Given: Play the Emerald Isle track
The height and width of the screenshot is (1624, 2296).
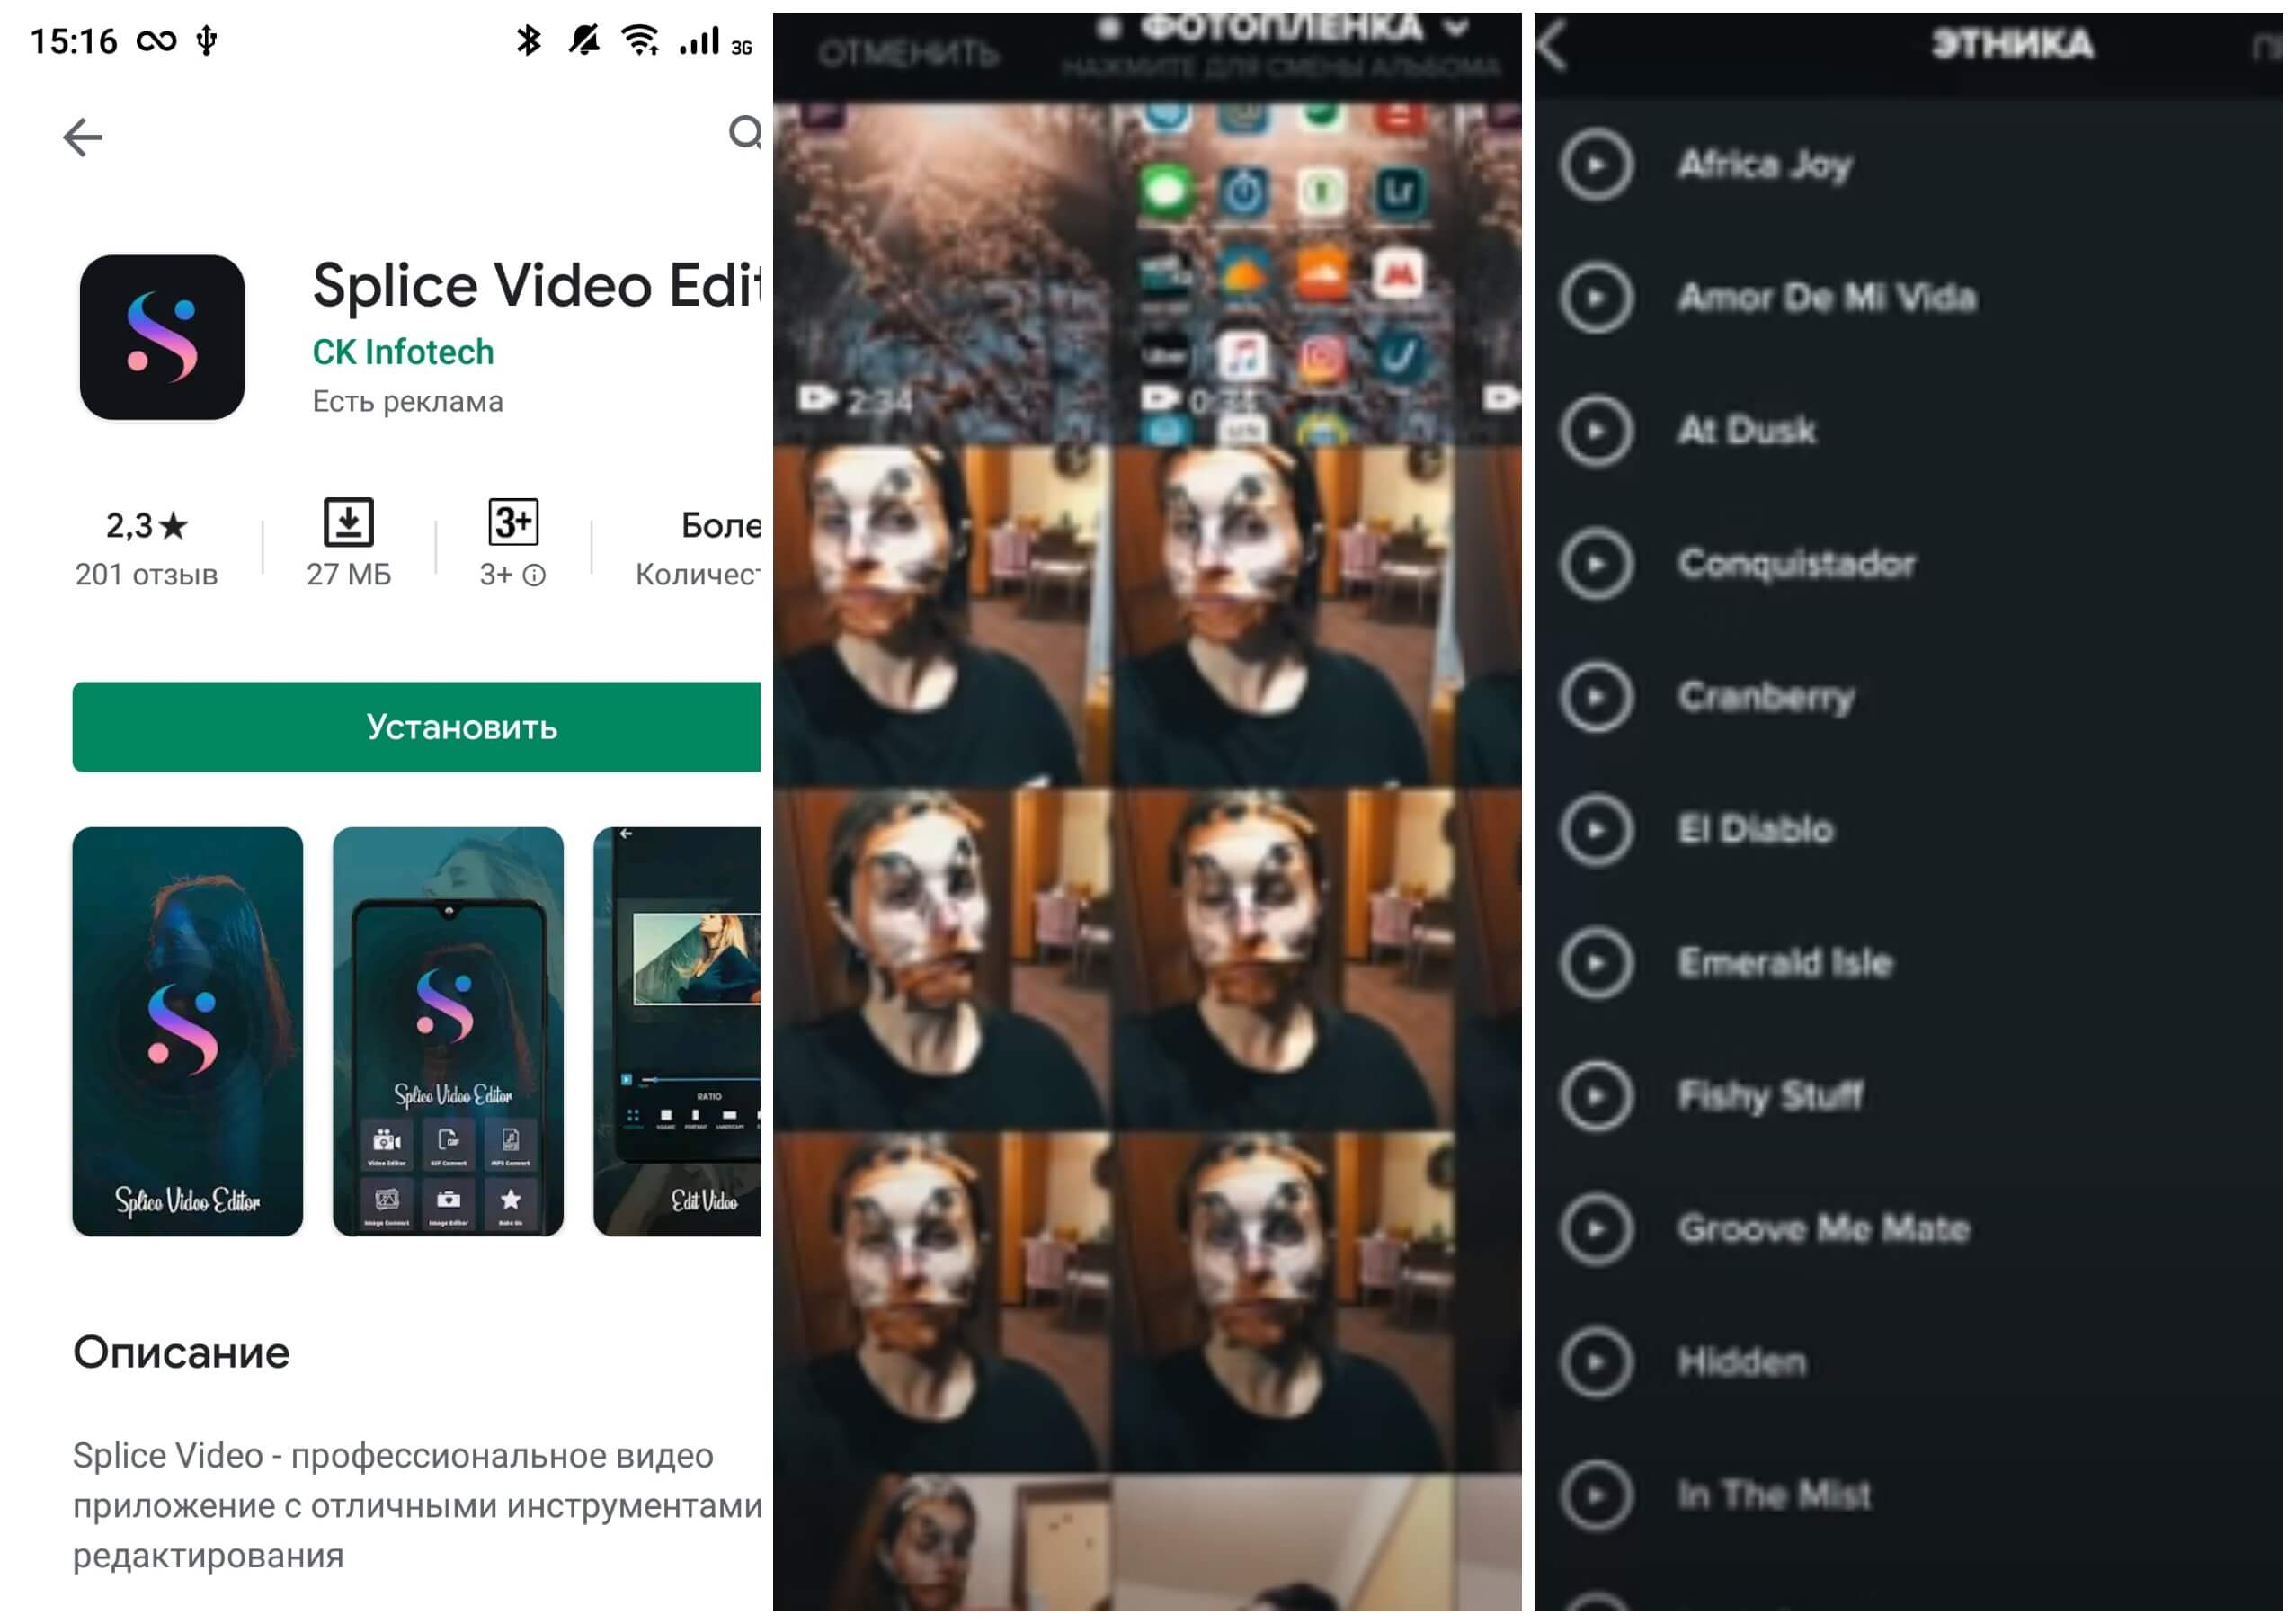Looking at the screenshot, I should click(1597, 962).
